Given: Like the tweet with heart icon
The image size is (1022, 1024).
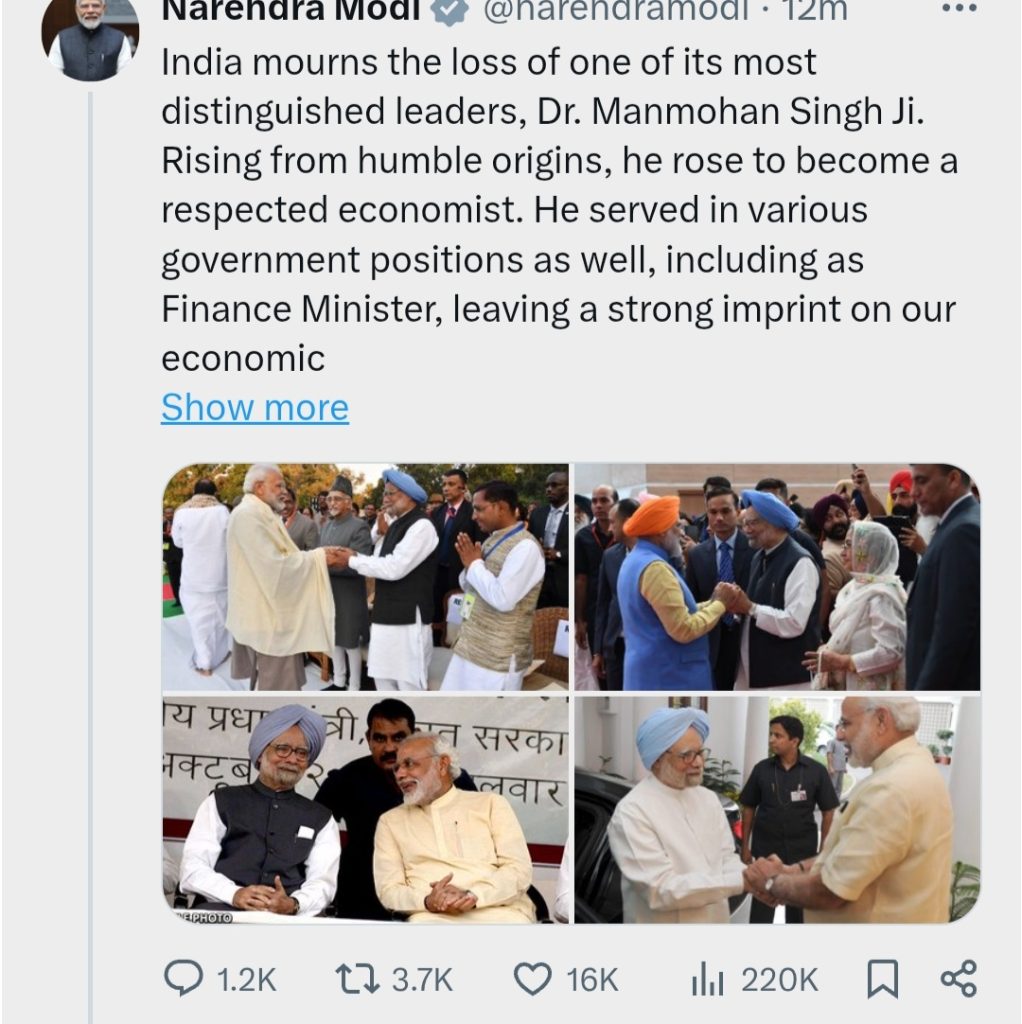Looking at the screenshot, I should pos(532,980).
